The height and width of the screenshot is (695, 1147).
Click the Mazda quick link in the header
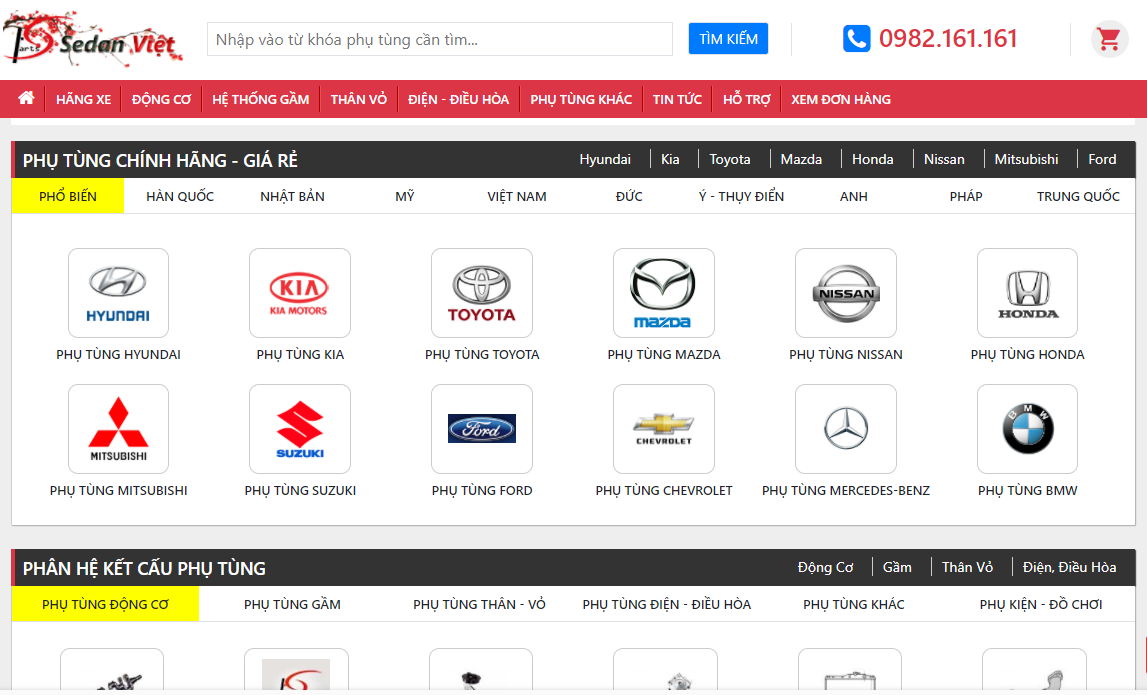(801, 159)
